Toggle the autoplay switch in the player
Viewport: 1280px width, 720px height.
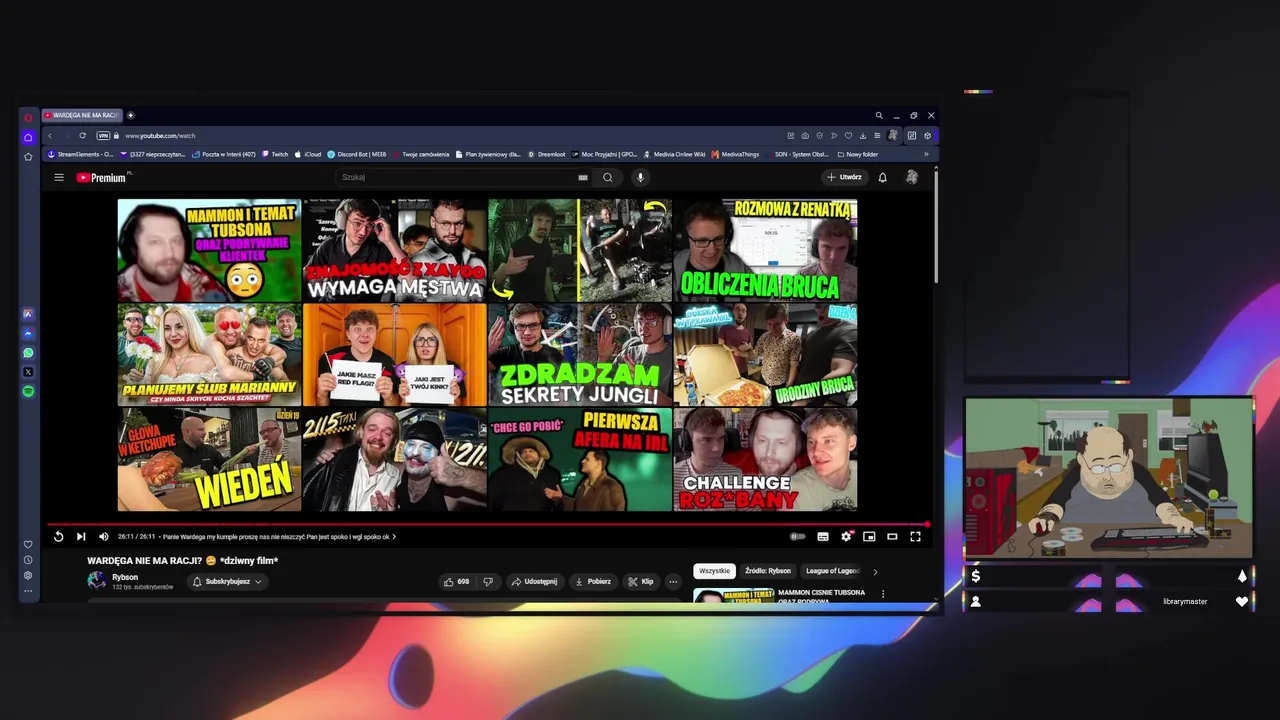[x=797, y=537]
